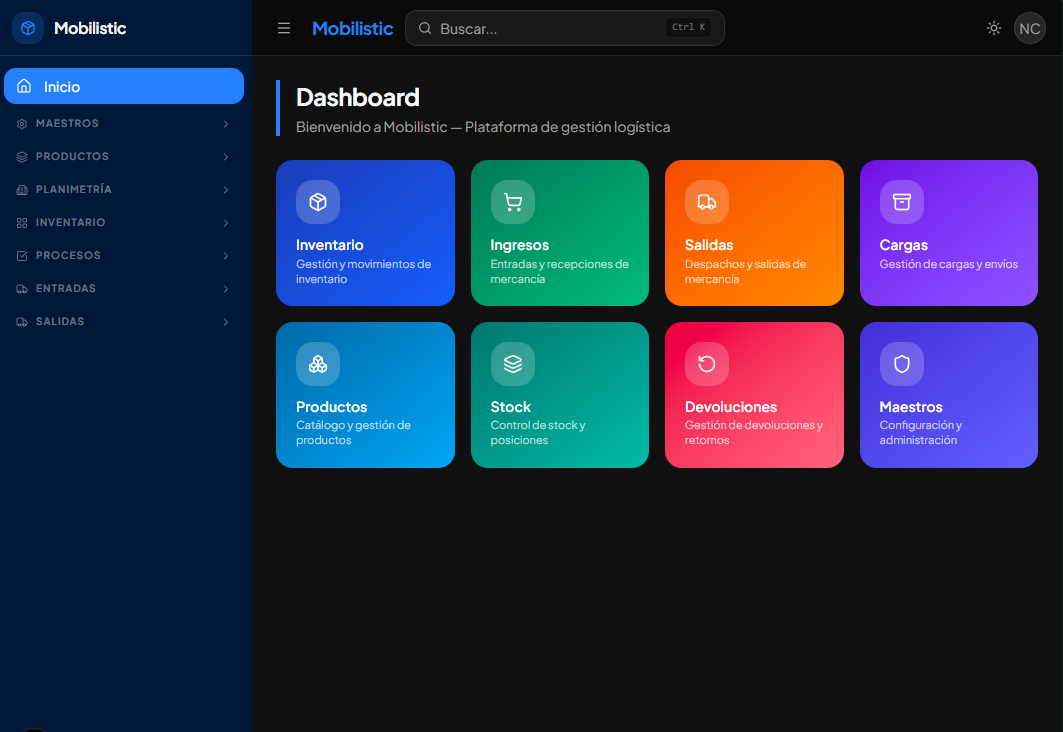1063x732 pixels.
Task: Expand PRODUCTOS with its chevron arrow
Action: [x=226, y=157]
